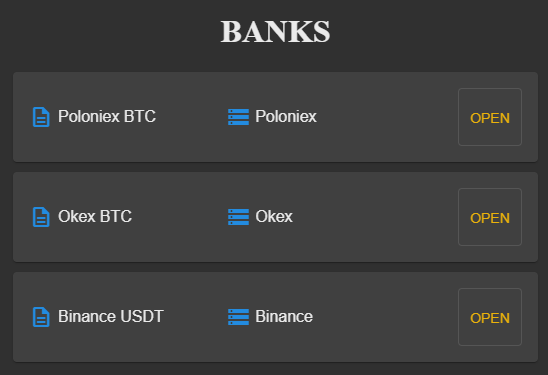
Task: Click the server stack icon next to Okex
Action: [238, 217]
